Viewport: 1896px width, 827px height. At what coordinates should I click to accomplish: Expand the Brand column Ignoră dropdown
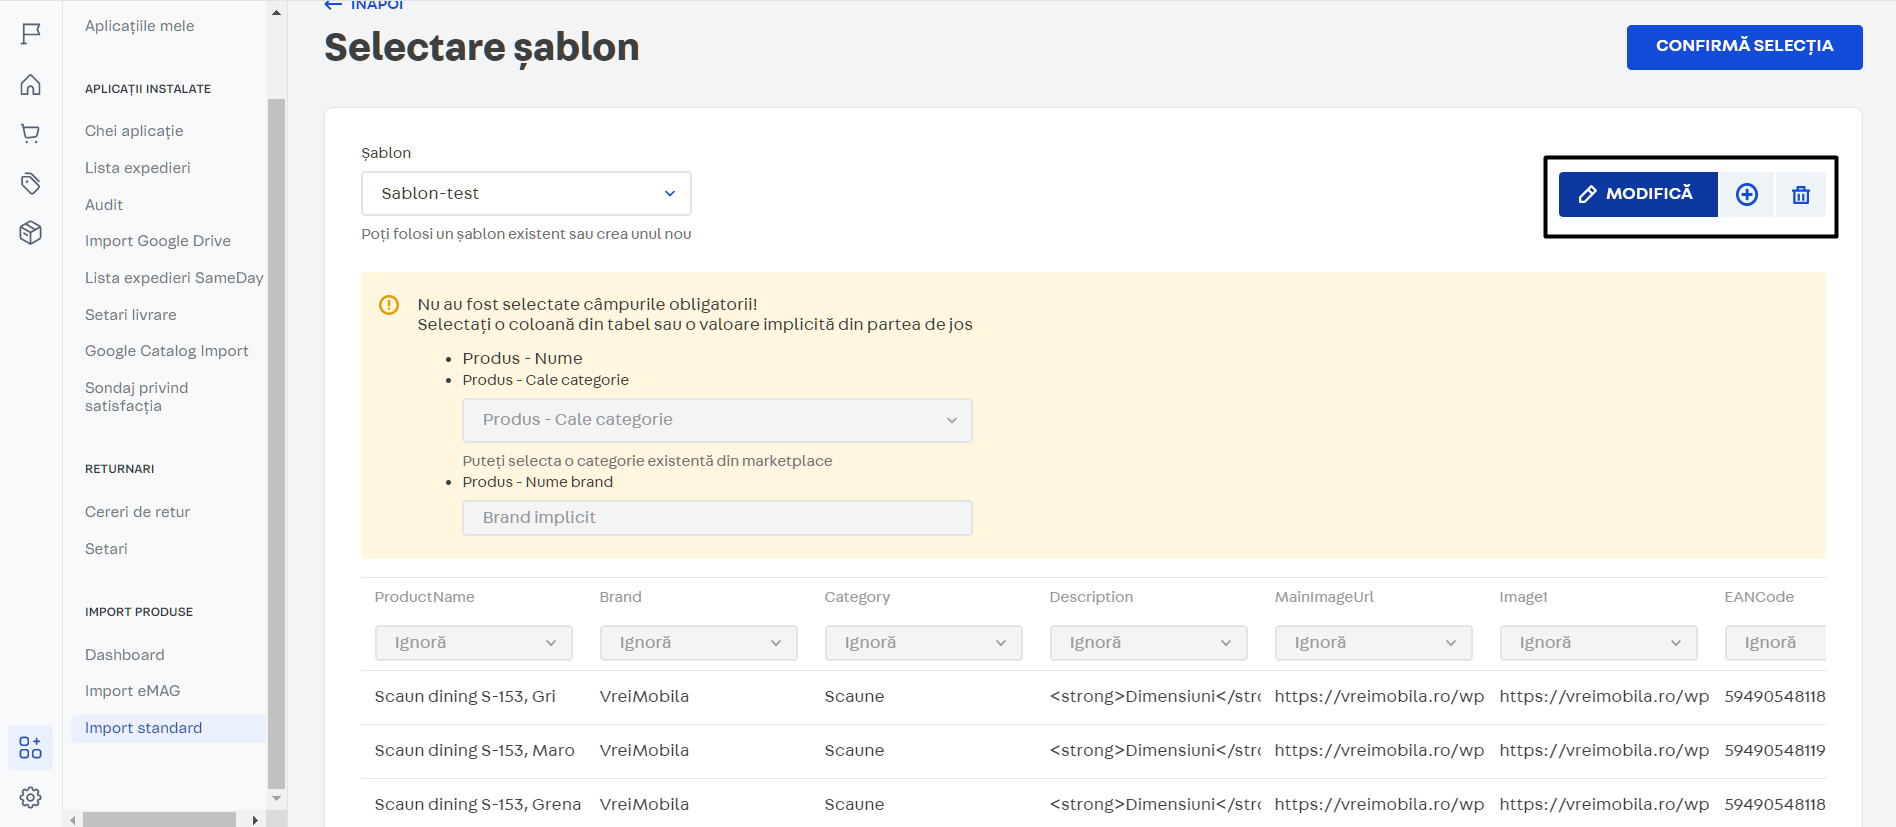698,643
